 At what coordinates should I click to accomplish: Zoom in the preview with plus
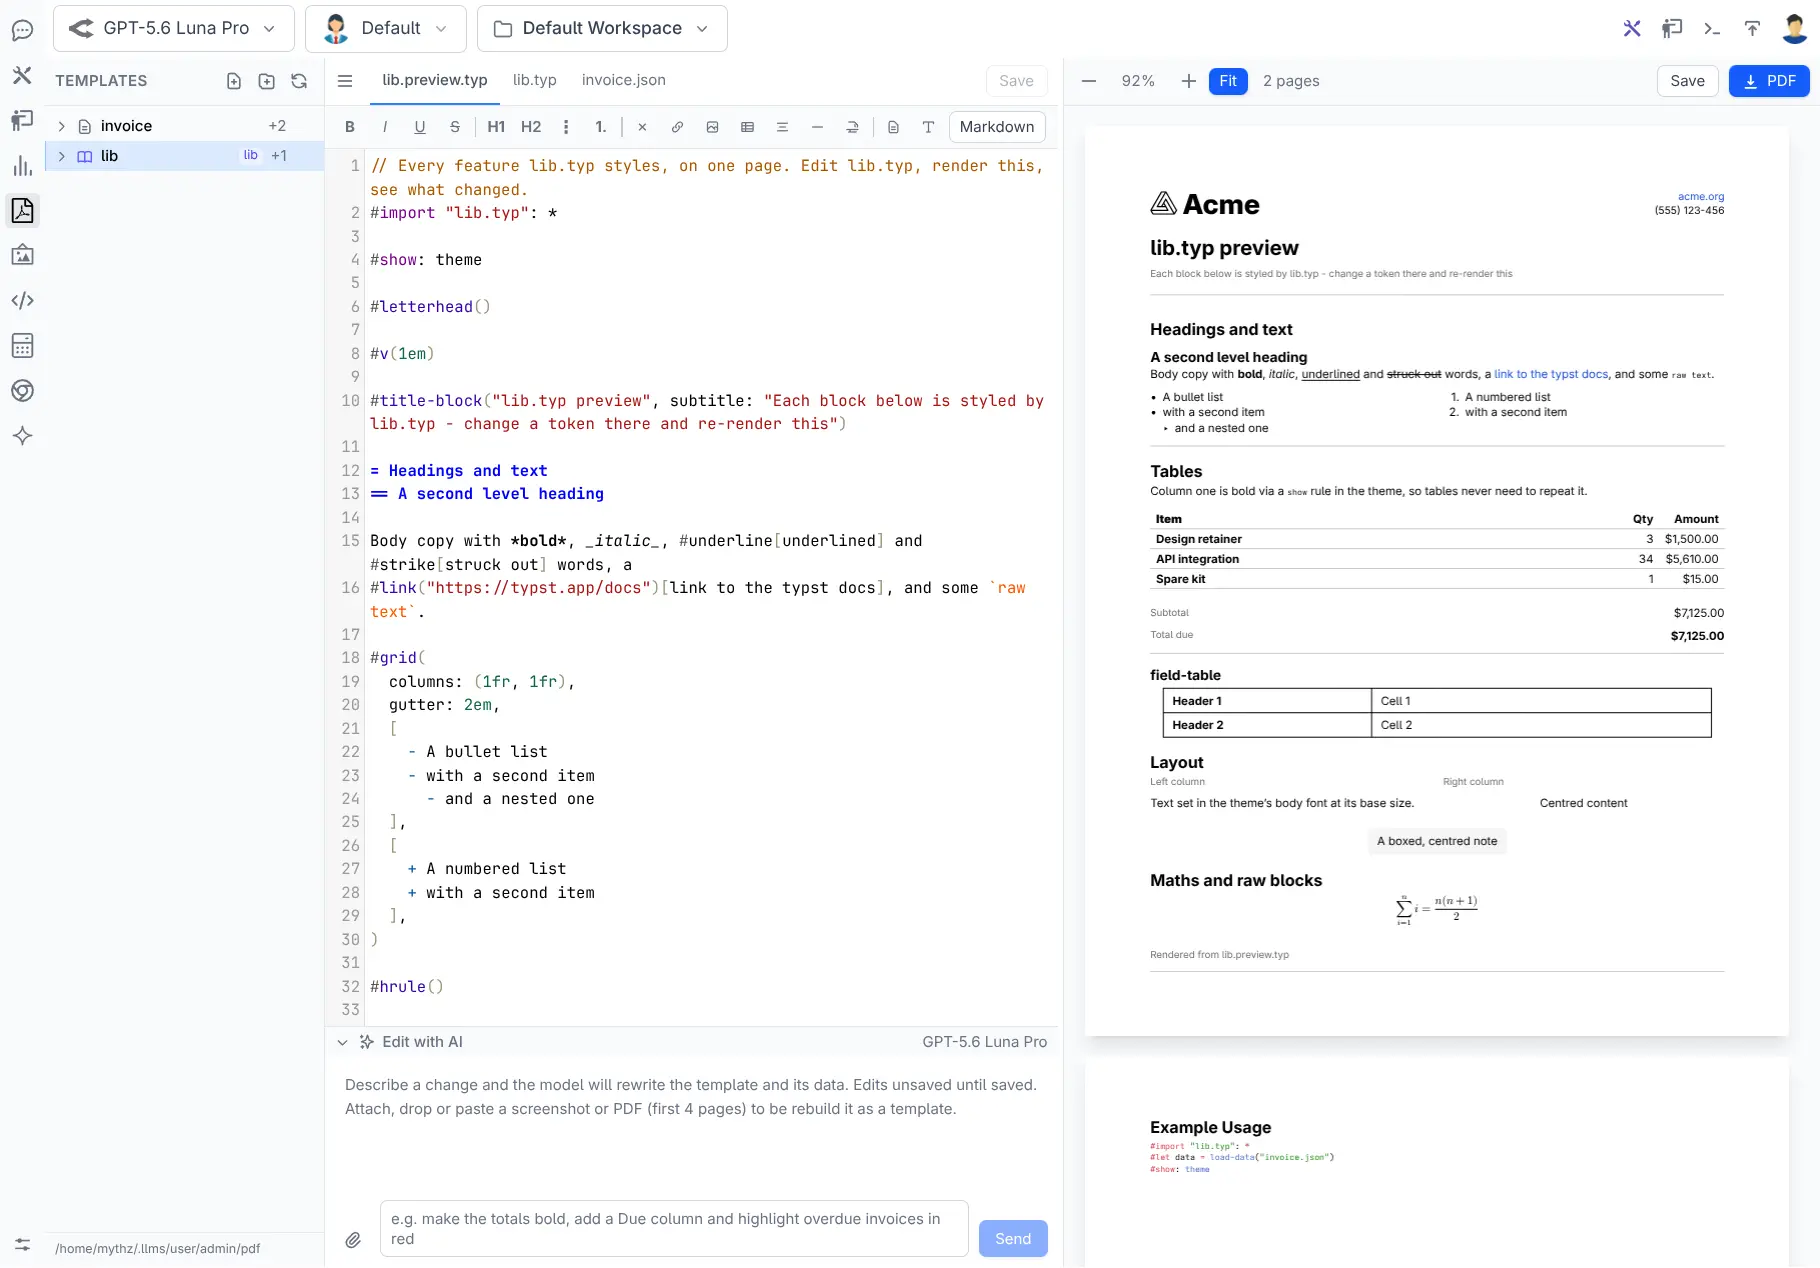(1188, 81)
